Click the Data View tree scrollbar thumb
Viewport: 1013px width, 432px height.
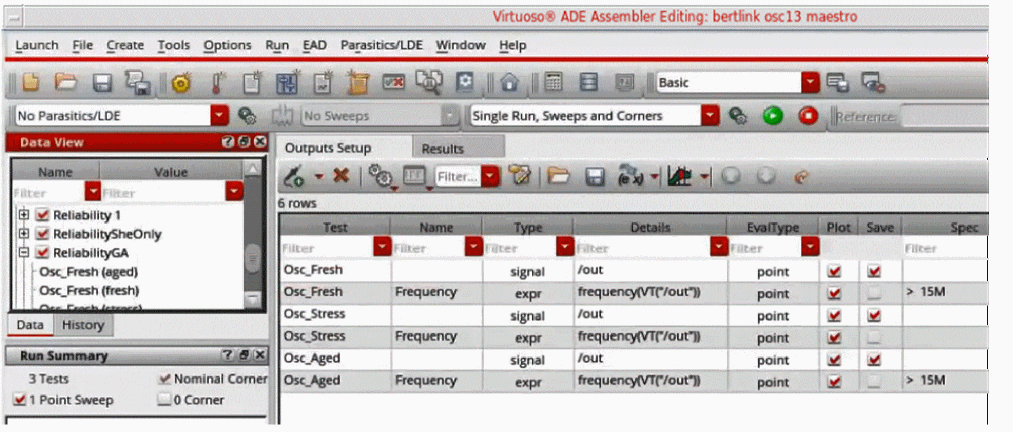(253, 258)
